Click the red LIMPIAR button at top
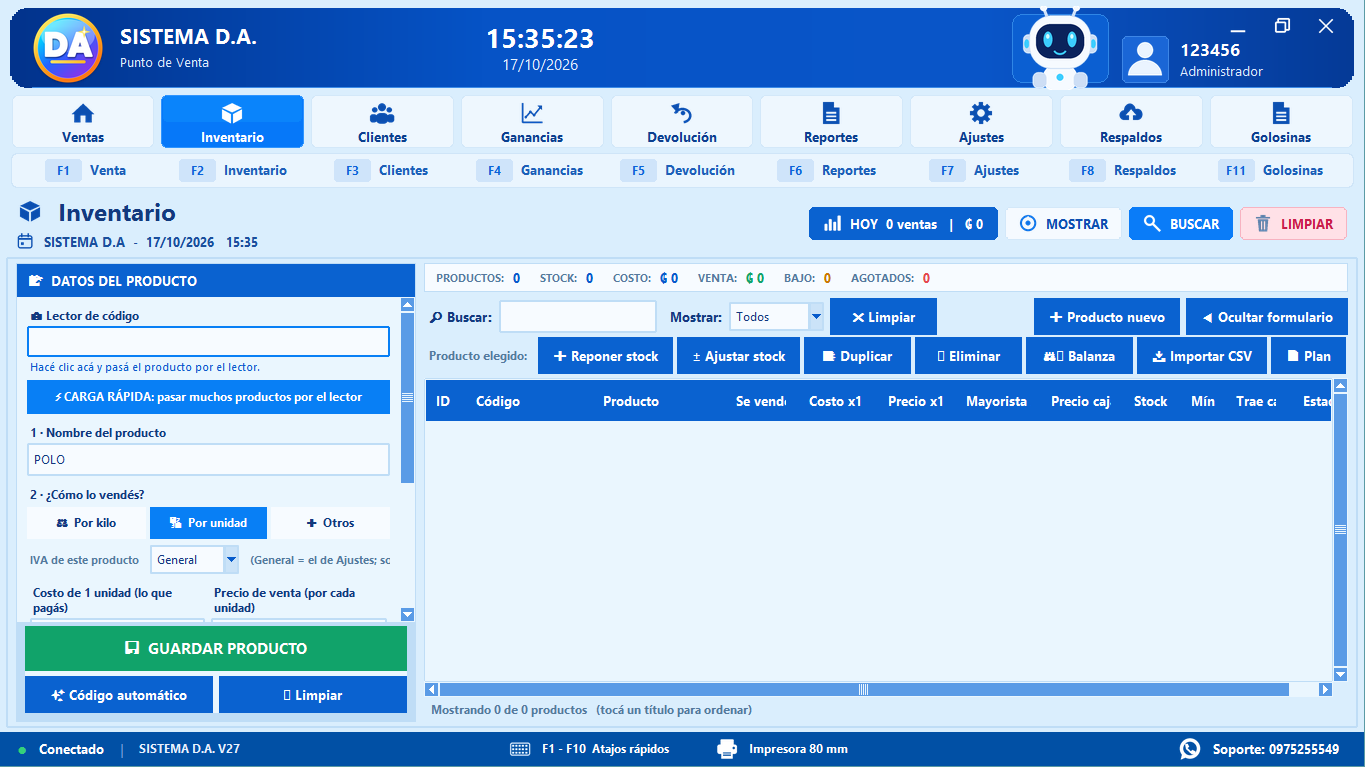The height and width of the screenshot is (767, 1365). point(1293,224)
